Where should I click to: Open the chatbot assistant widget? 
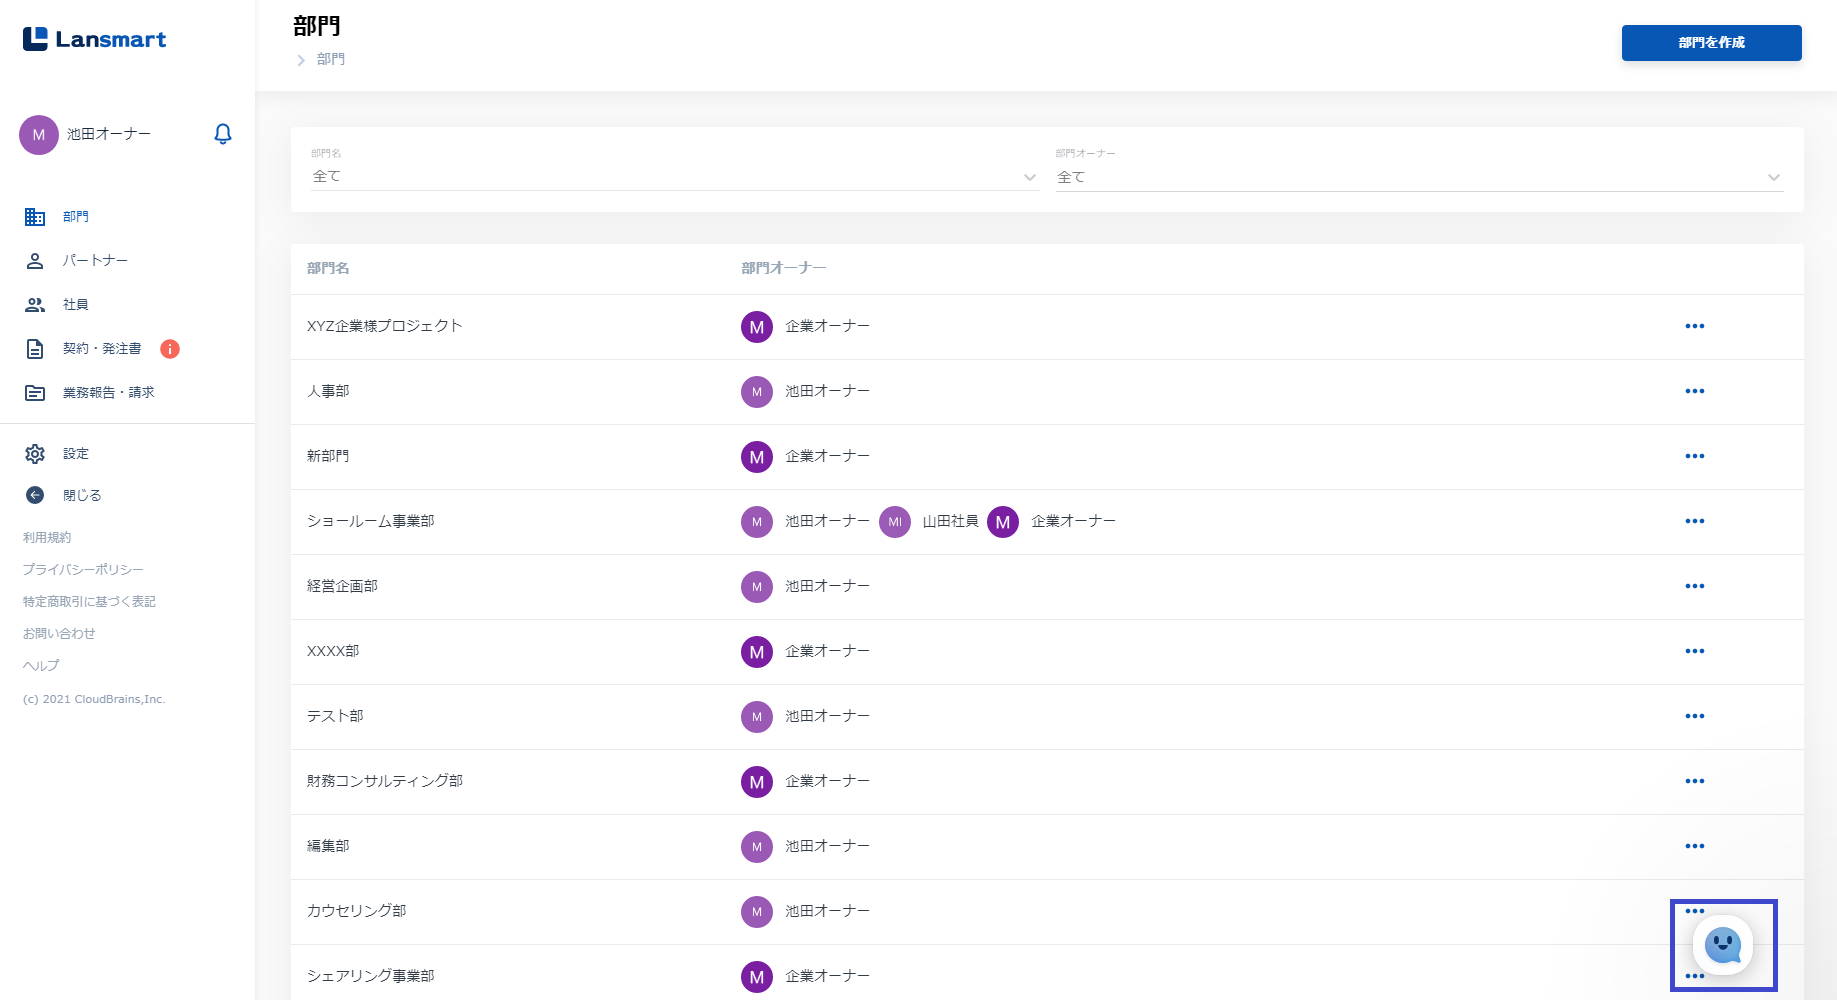(1723, 945)
